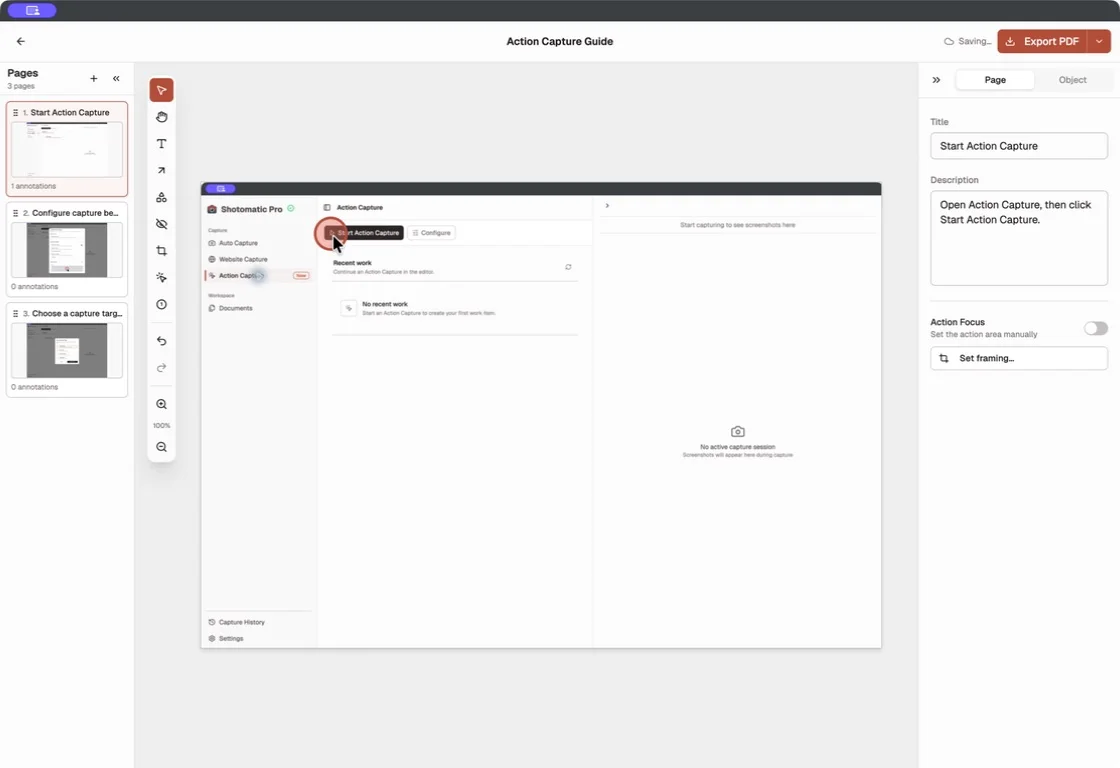Click '0 annotations' under Choose a capture target page
This screenshot has width=1120, height=768.
35,387
